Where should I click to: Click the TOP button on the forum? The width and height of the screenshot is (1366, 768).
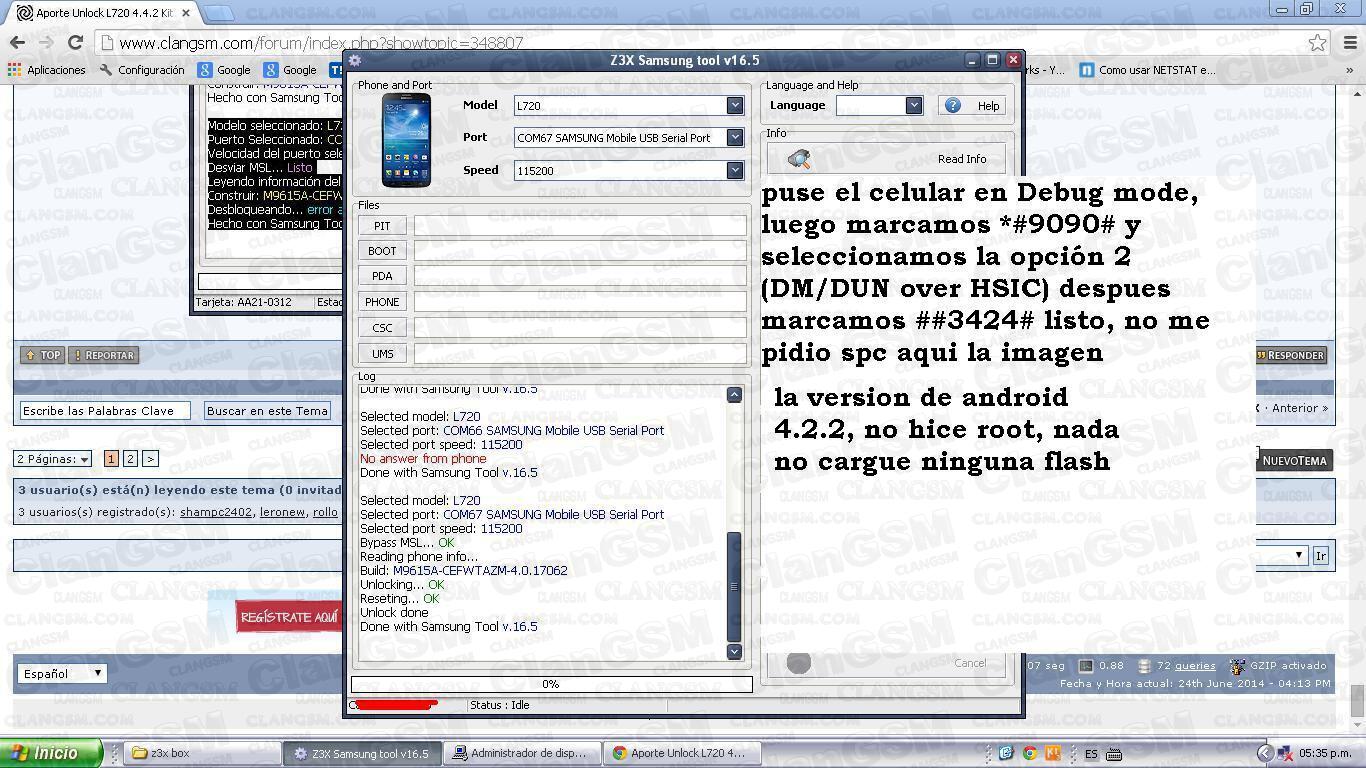tap(42, 355)
